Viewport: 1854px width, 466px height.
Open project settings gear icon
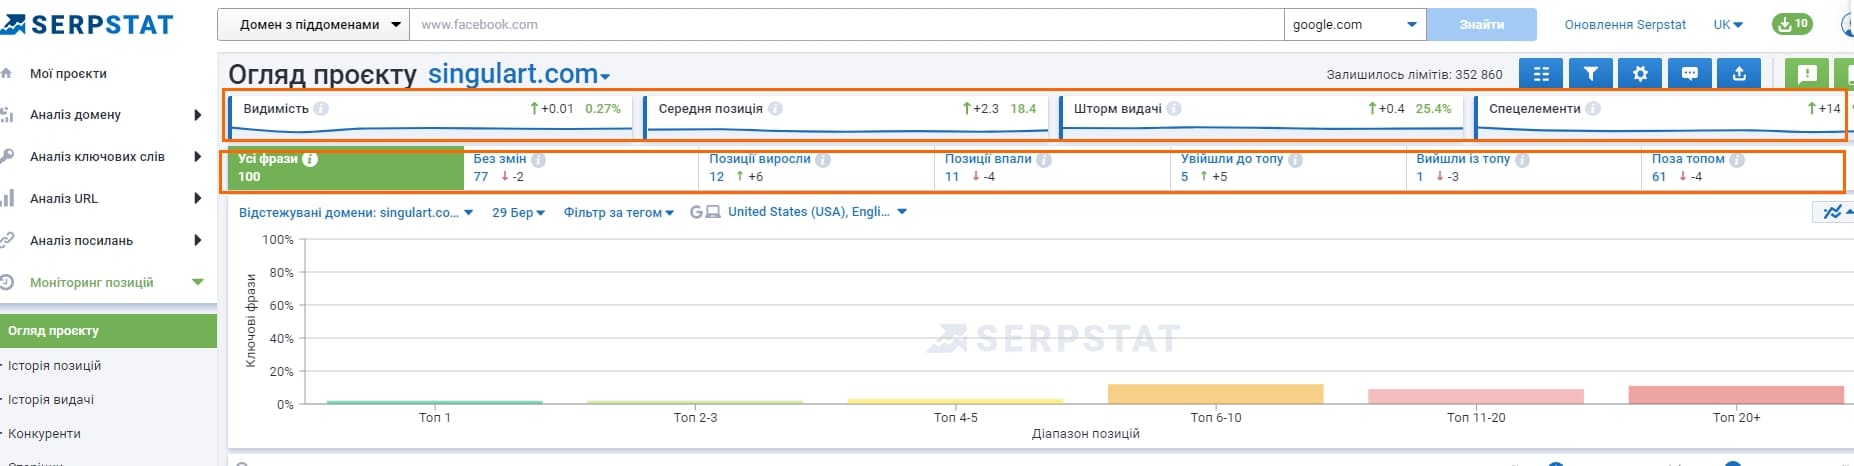click(x=1640, y=73)
